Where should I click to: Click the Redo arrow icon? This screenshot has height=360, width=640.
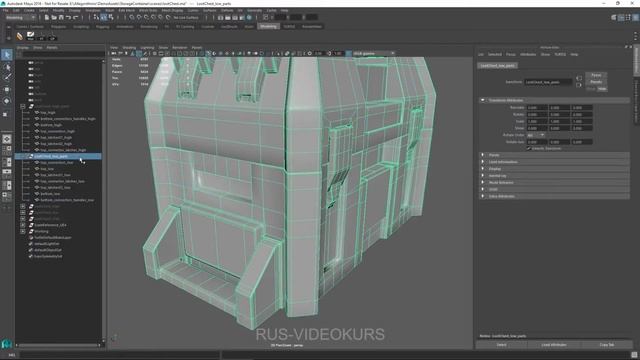(76, 18)
